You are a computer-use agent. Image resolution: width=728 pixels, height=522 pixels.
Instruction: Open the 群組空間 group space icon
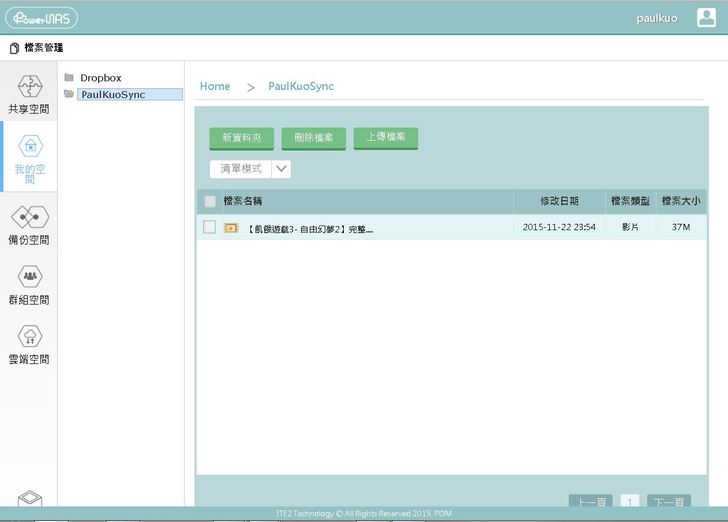point(29,276)
